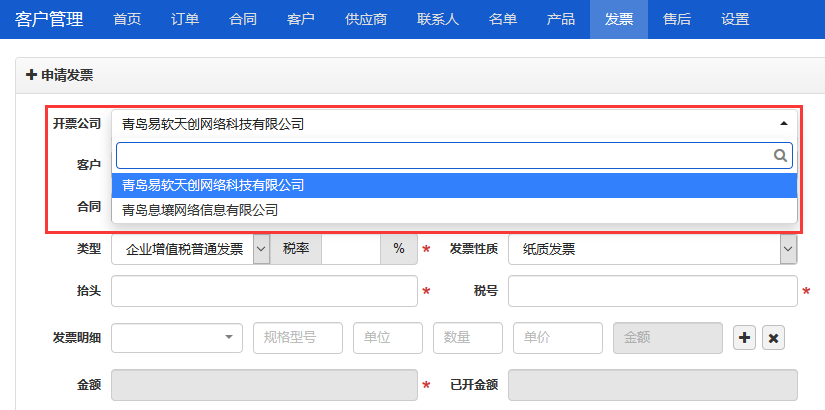The image size is (825, 410).
Task: Click the plus icon to add invoice detail row
Action: coord(744,338)
